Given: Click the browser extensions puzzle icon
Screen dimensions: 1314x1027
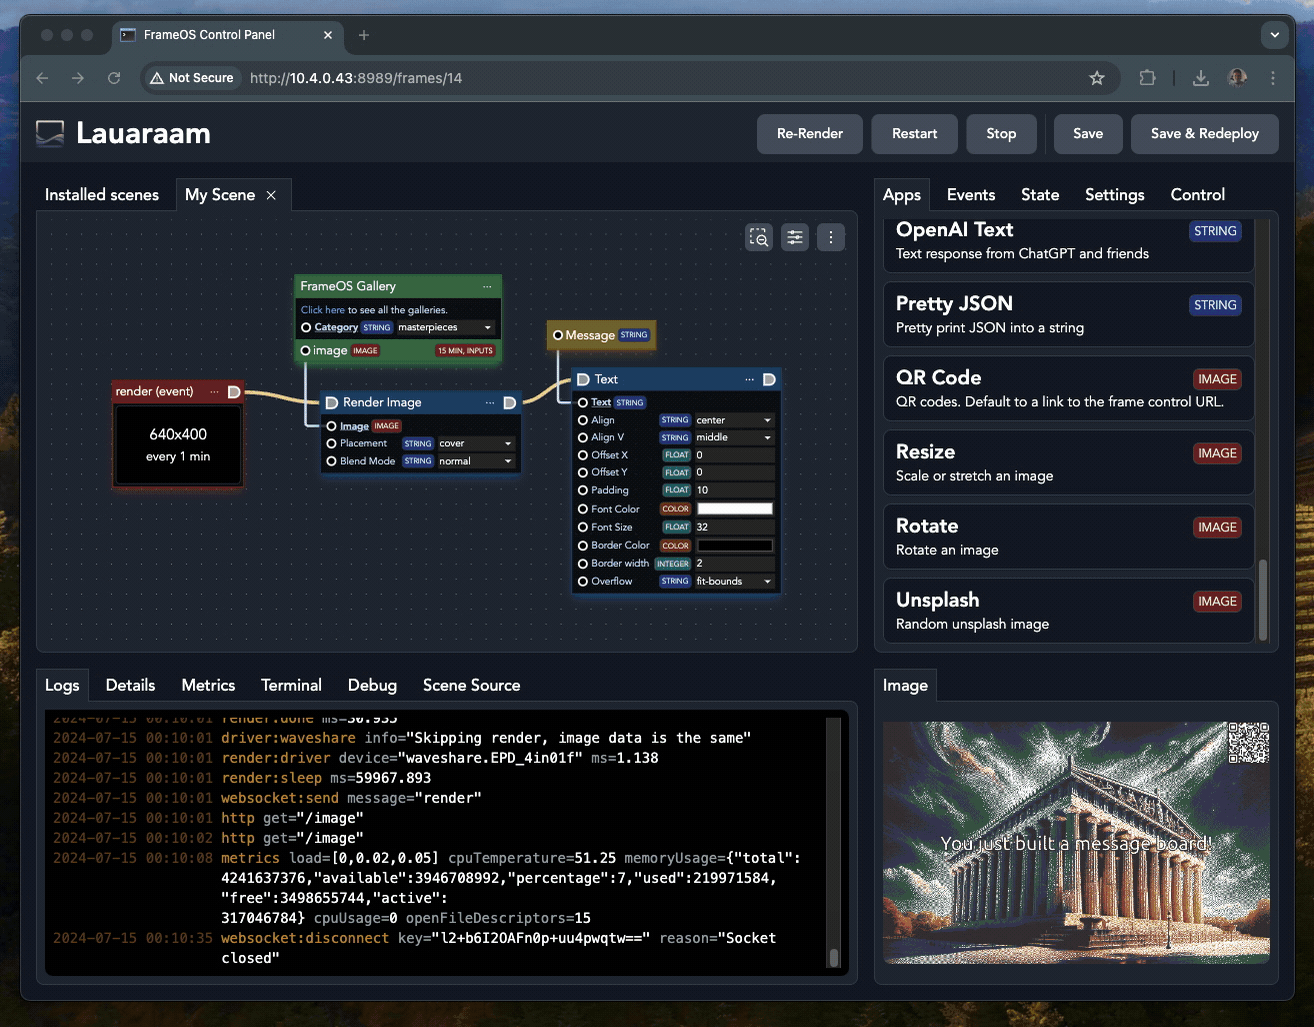Looking at the screenshot, I should [1147, 78].
